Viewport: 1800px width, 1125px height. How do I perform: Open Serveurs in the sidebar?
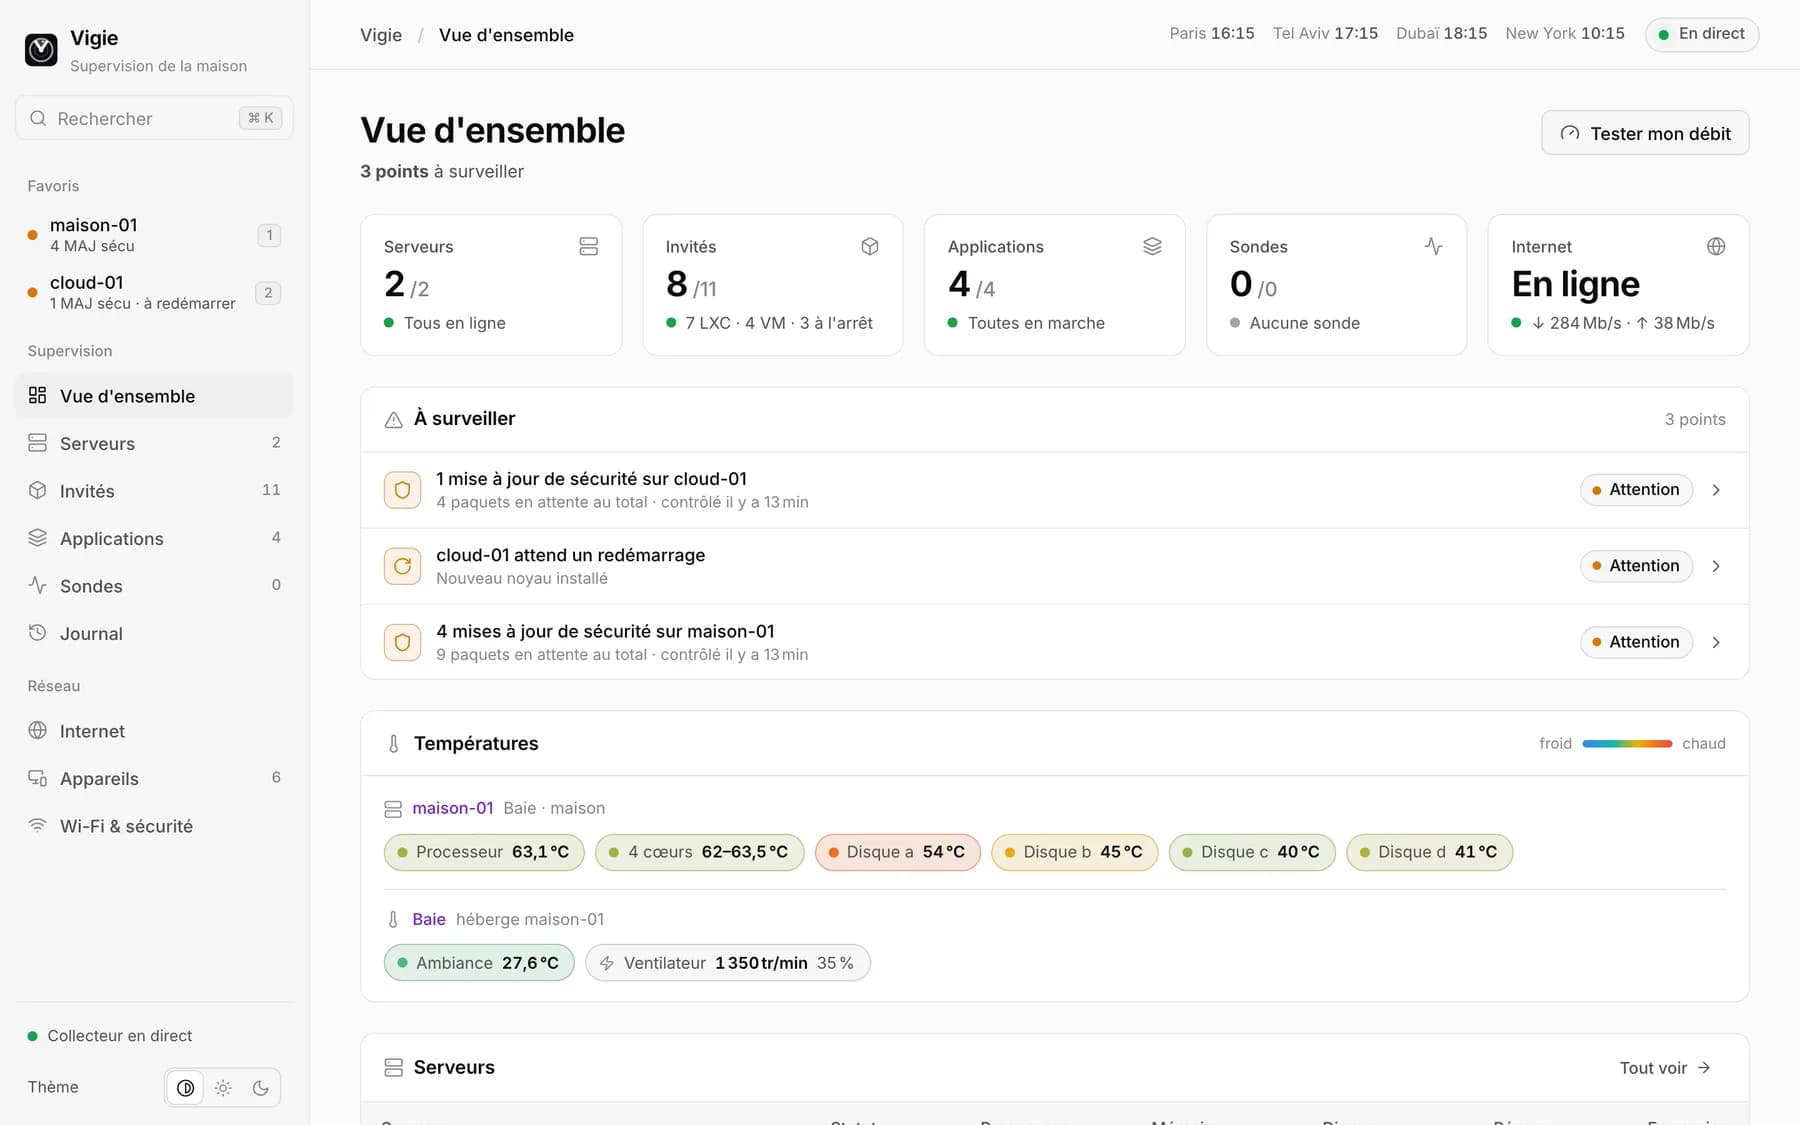(154, 443)
